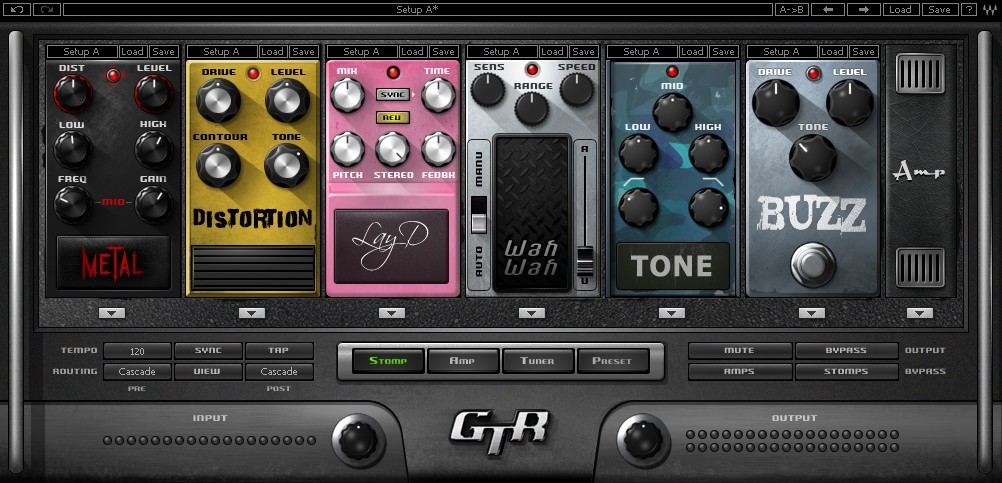Click Save in the top toolbar

939,10
